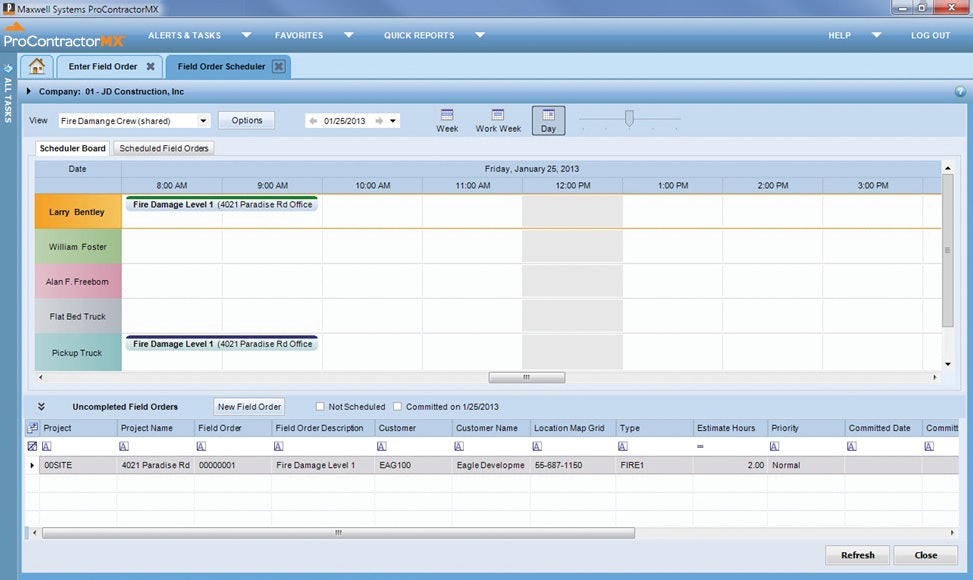This screenshot has width=973, height=580.
Task: Open the View crew dropdown
Action: [x=203, y=121]
